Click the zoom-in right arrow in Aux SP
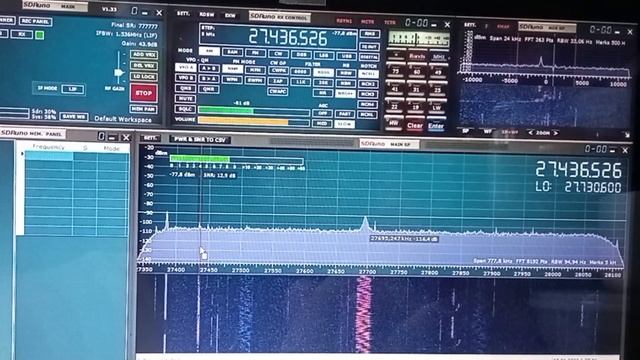This screenshot has width=640, height=360. 556,133
